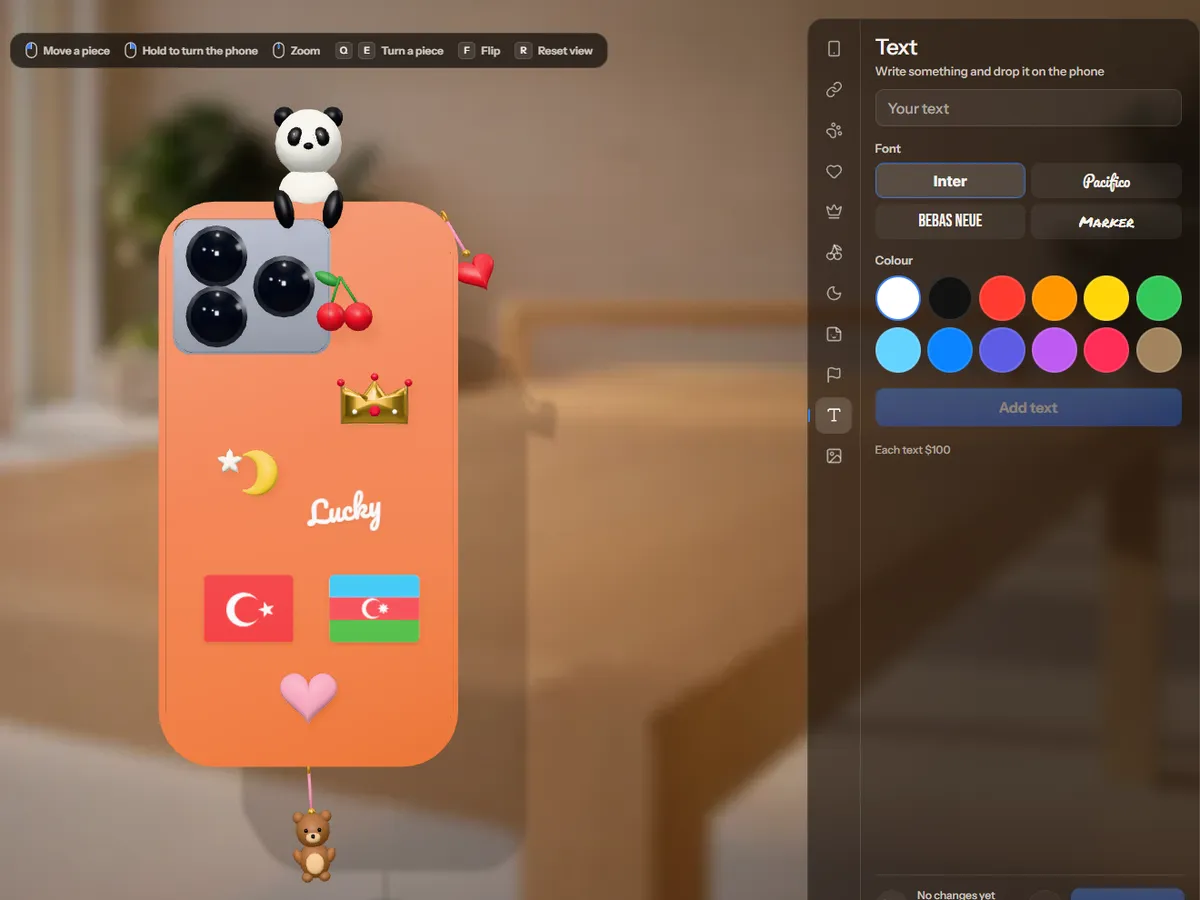The height and width of the screenshot is (900, 1200).
Task: Pick the yellow colour swatch
Action: 1107,298
